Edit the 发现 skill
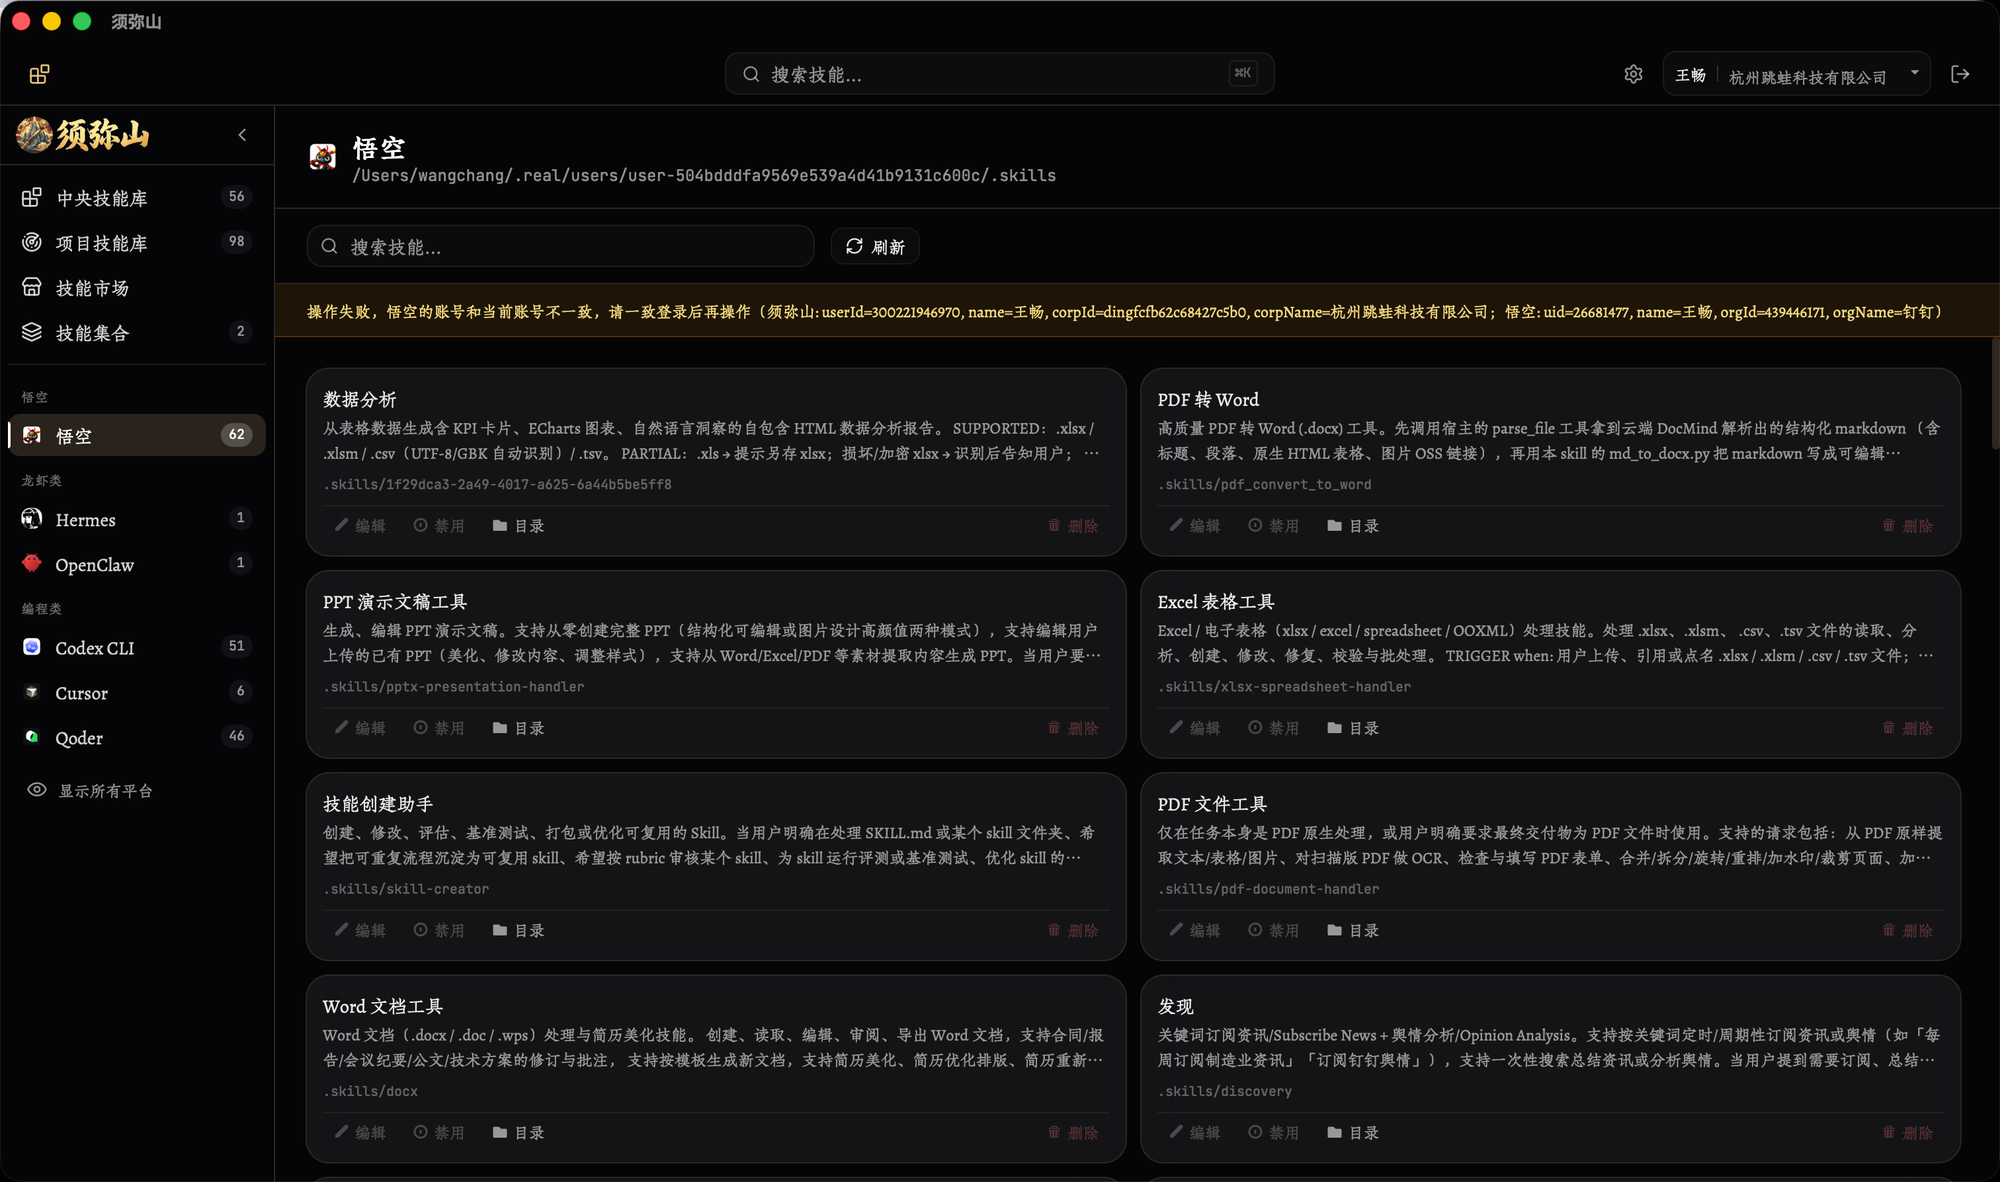The image size is (2000, 1182). pyautogui.click(x=1194, y=1132)
